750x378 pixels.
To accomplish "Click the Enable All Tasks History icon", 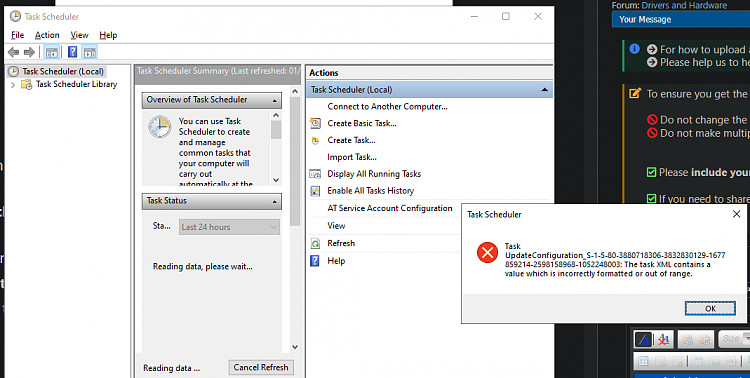I will point(315,191).
